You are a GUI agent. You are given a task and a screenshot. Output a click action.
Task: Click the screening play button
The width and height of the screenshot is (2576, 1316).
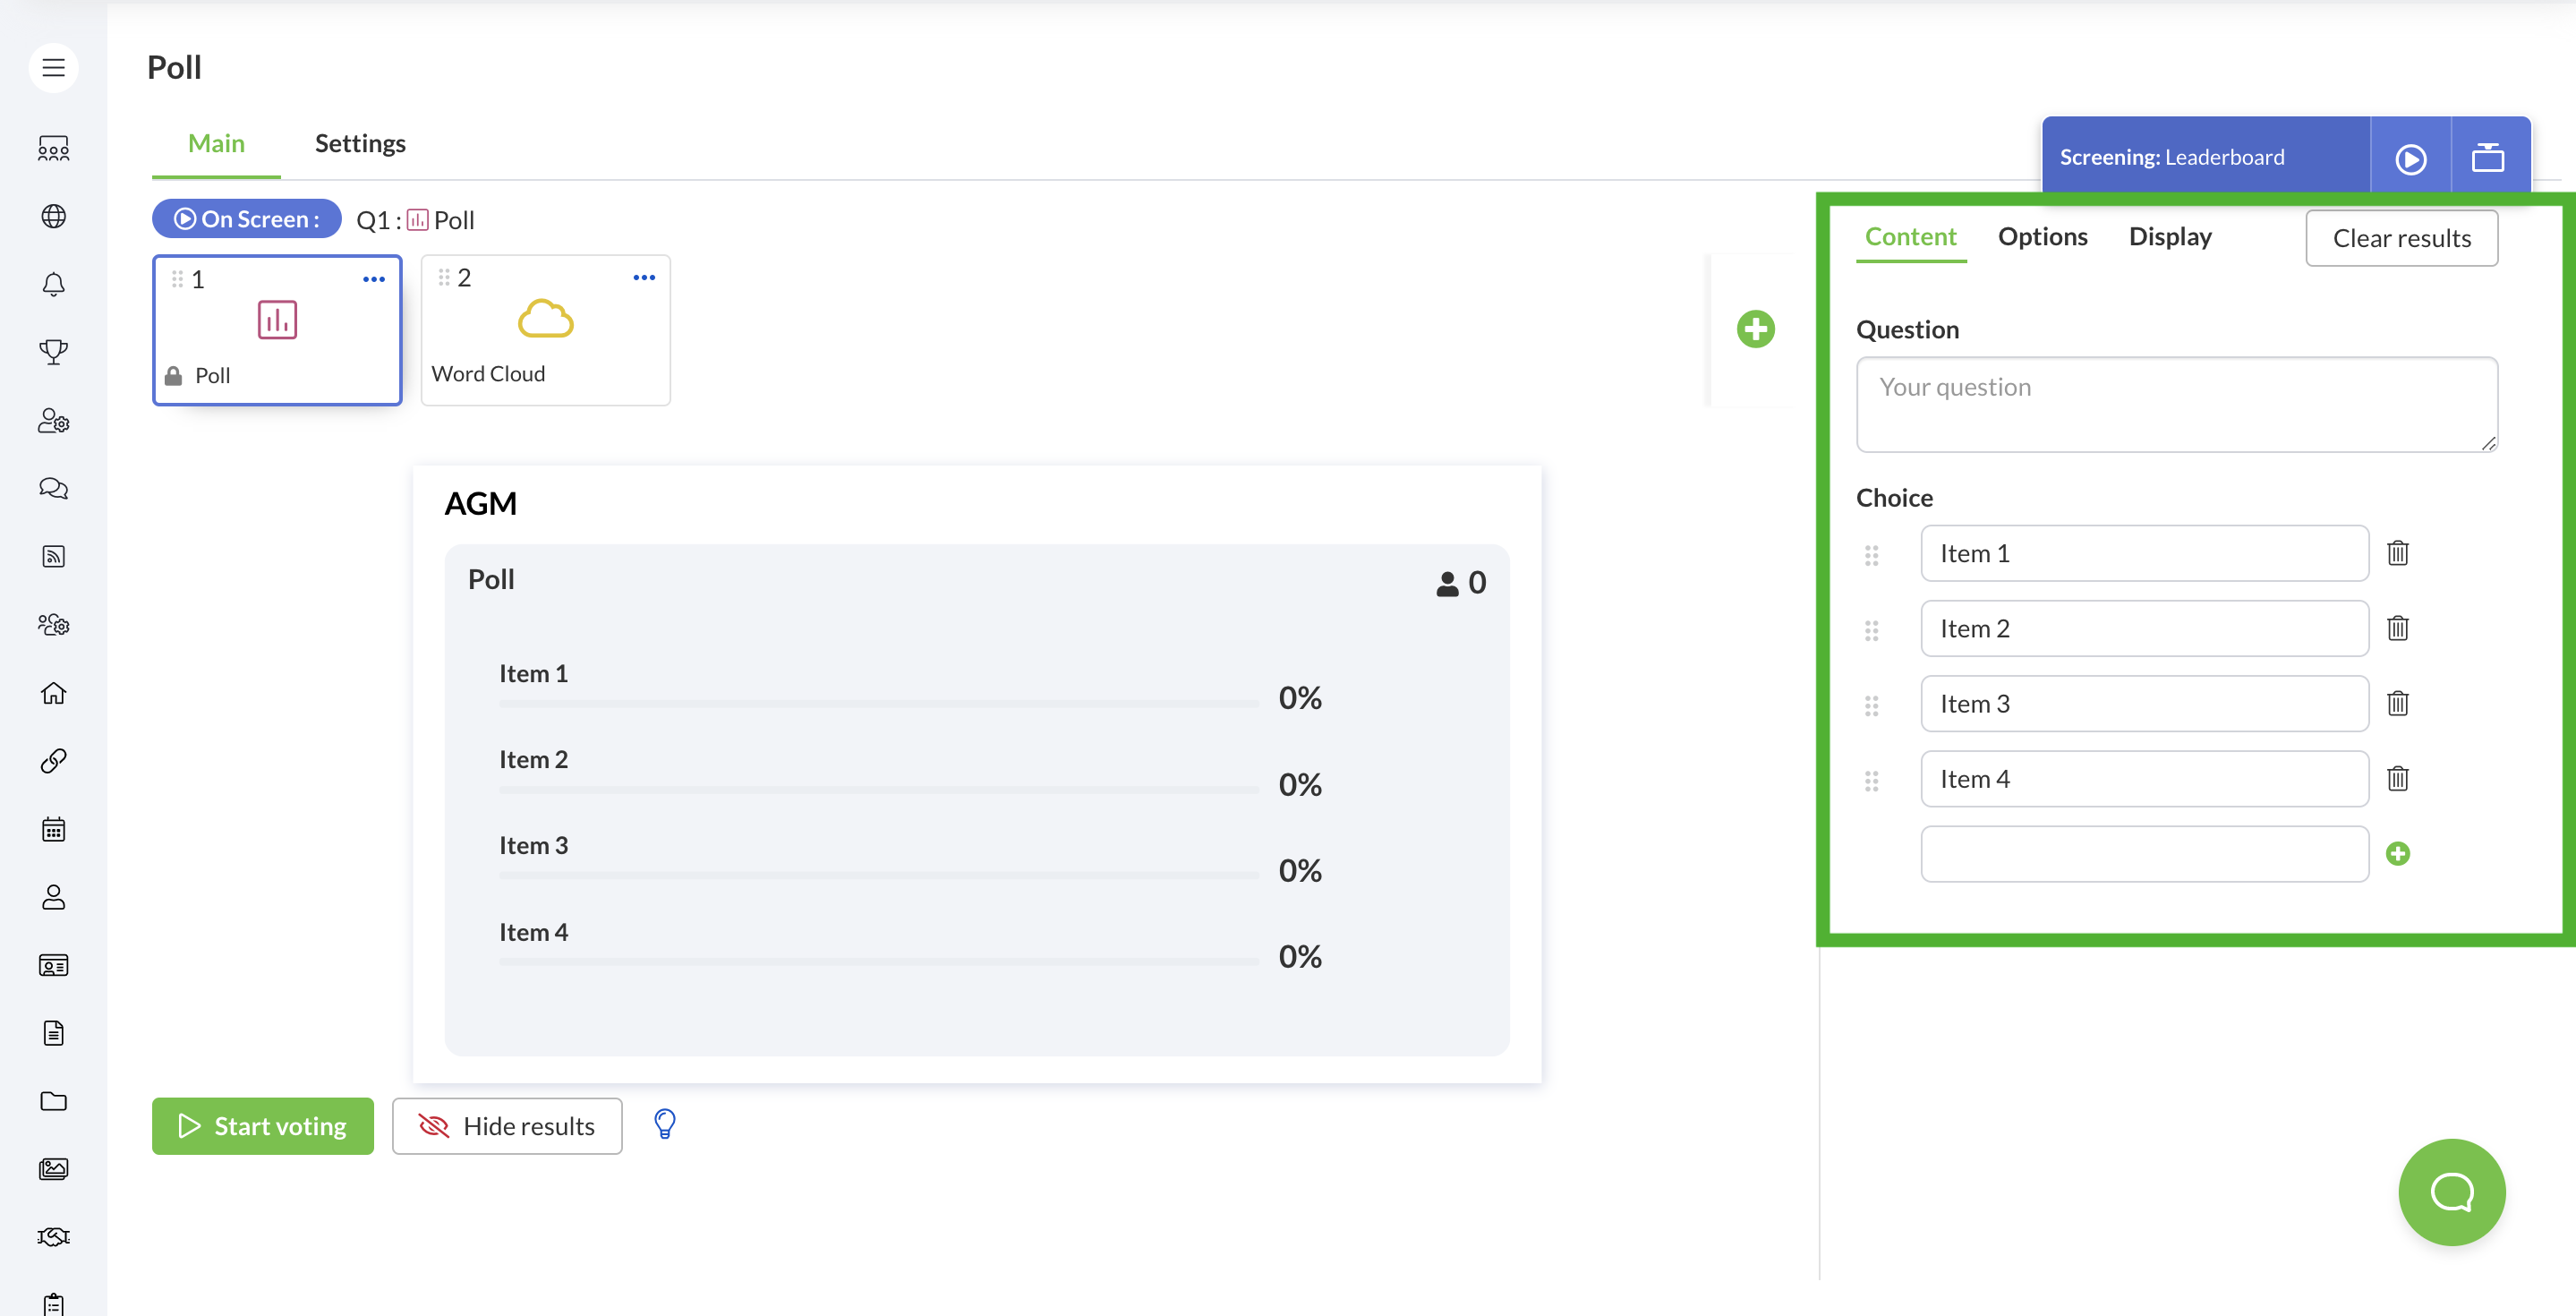(x=2410, y=158)
